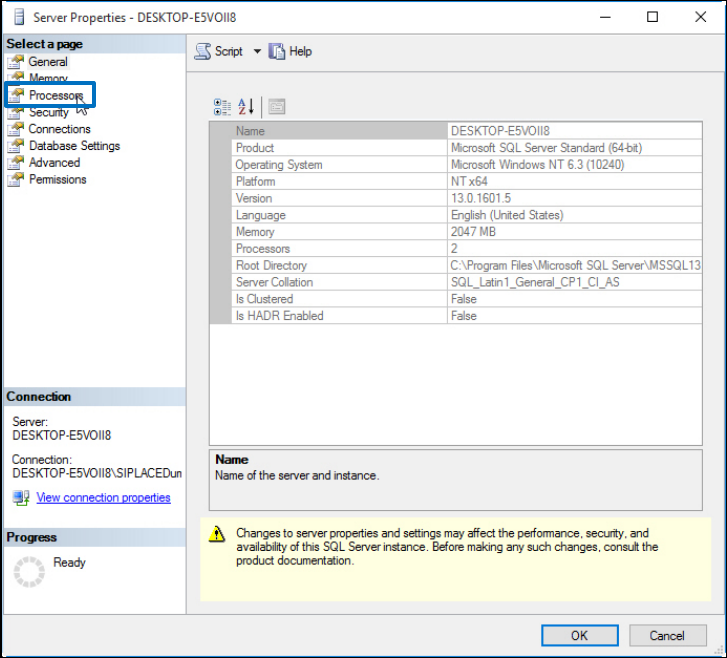Click the Permissions page icon
This screenshot has width=727, height=658.
[x=16, y=179]
